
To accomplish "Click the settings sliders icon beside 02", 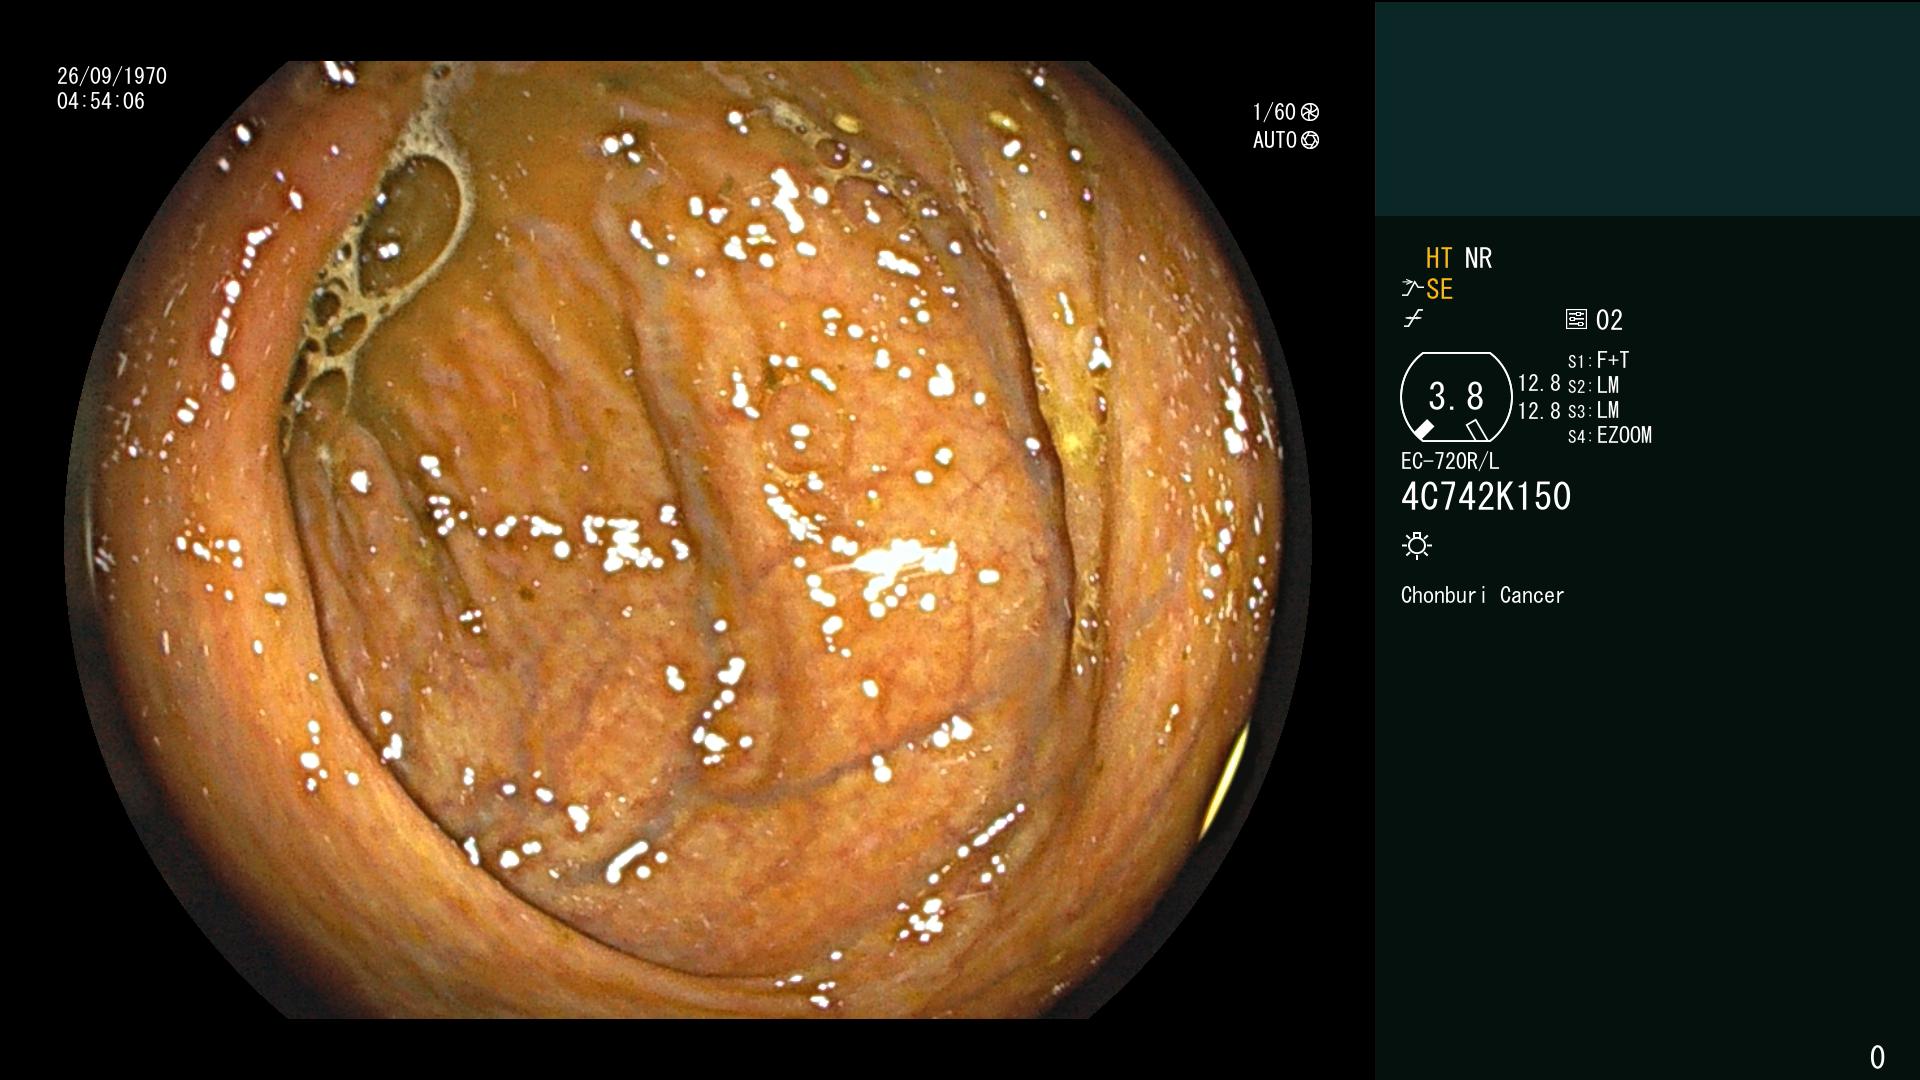I will pos(1576,320).
